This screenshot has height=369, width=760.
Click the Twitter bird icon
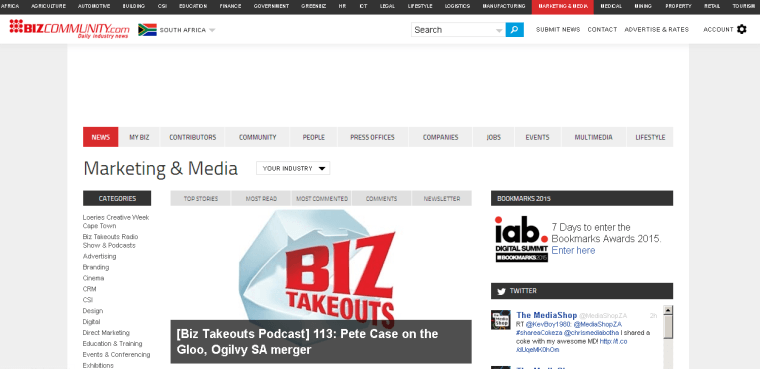point(501,291)
